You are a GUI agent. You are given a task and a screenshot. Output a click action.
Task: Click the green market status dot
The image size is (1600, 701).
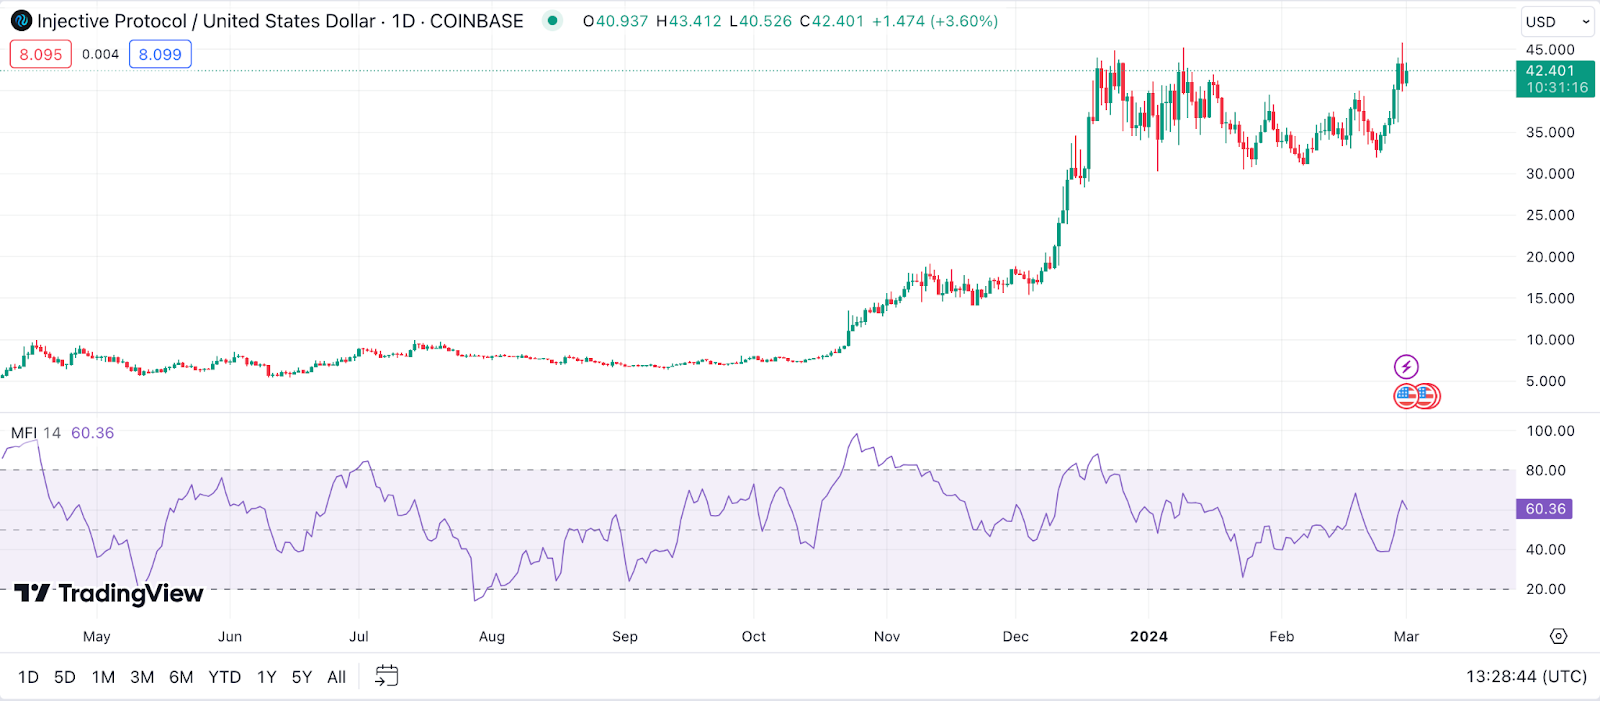pyautogui.click(x=552, y=20)
